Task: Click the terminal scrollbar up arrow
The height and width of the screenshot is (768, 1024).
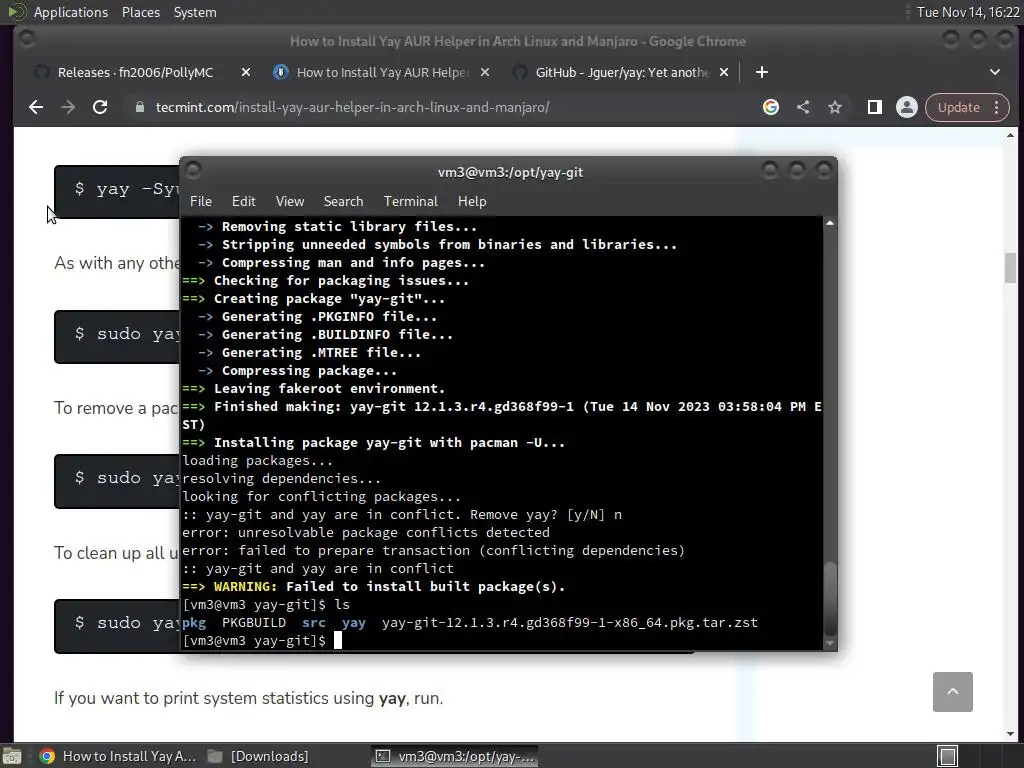Action: [x=830, y=223]
